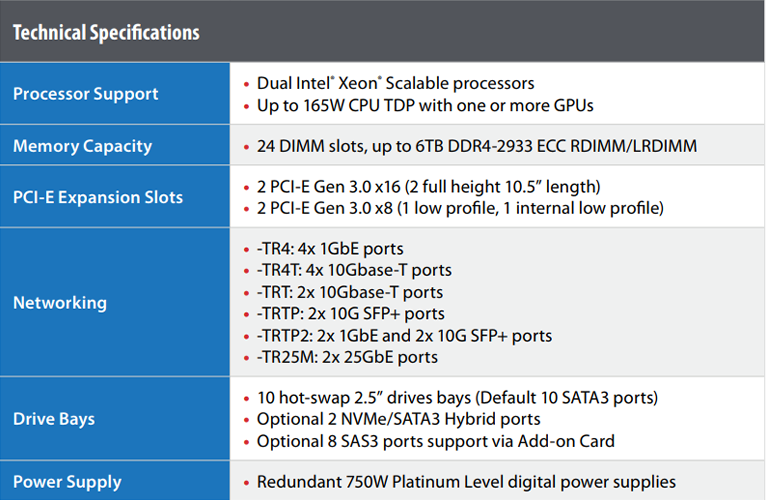The width and height of the screenshot is (766, 500).
Task: Click Redundant 750W Platinum power supplies text
Action: coord(467,482)
